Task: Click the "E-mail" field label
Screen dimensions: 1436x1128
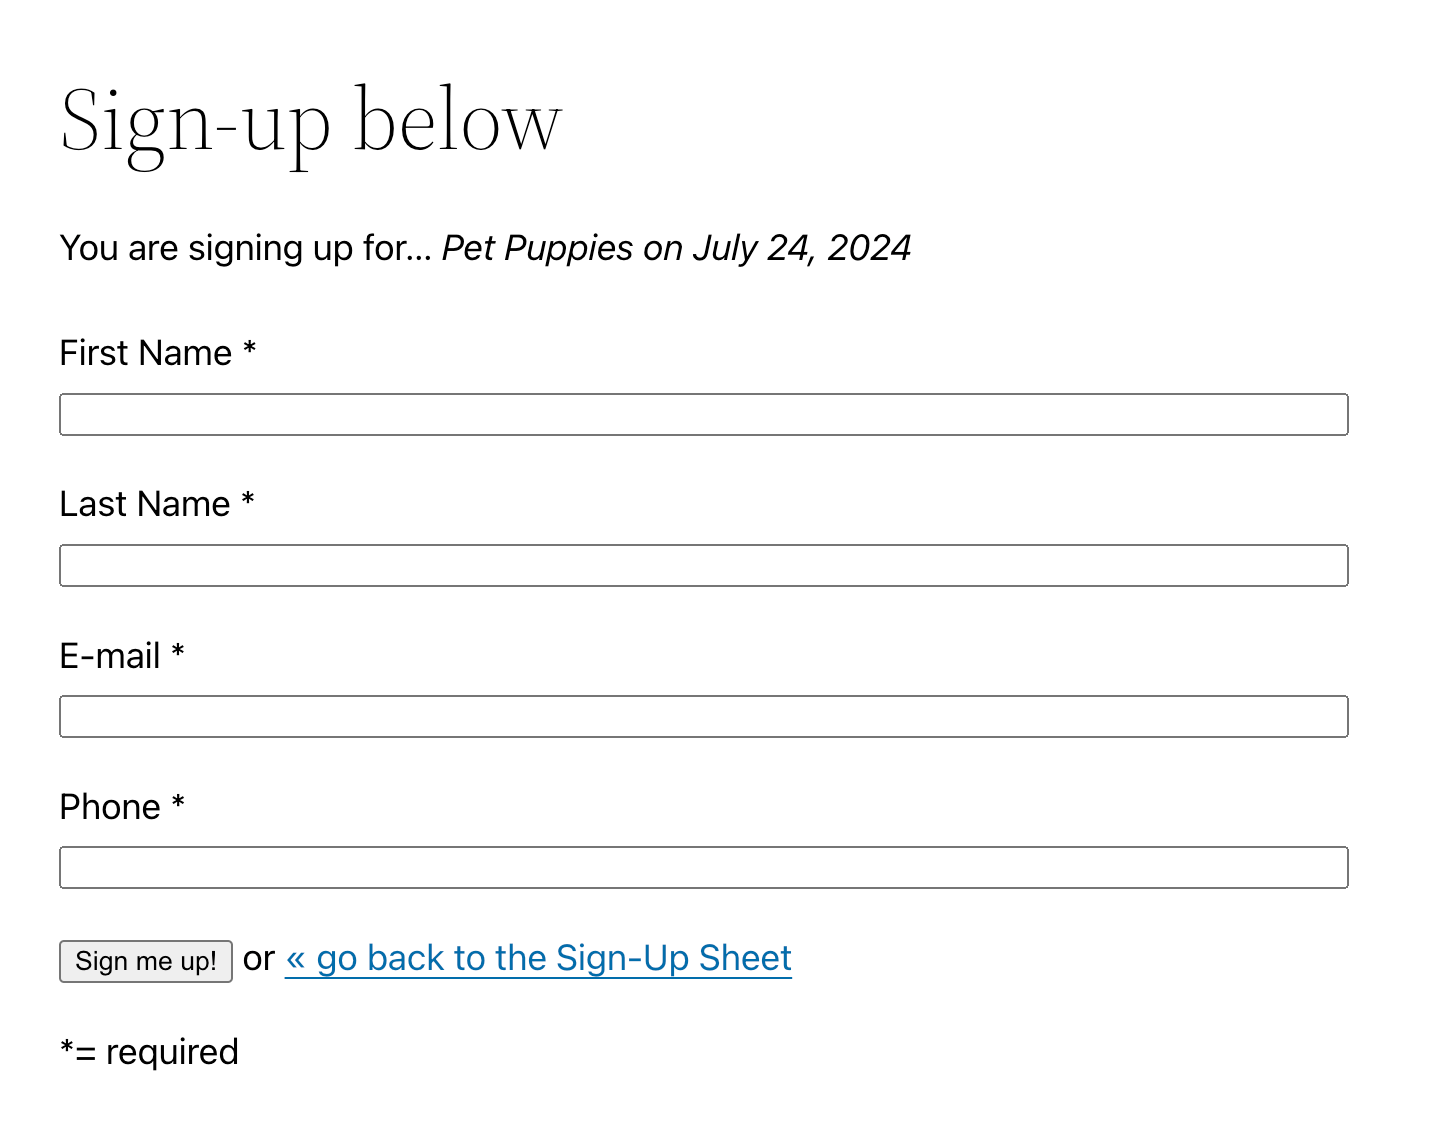Action: (110, 657)
